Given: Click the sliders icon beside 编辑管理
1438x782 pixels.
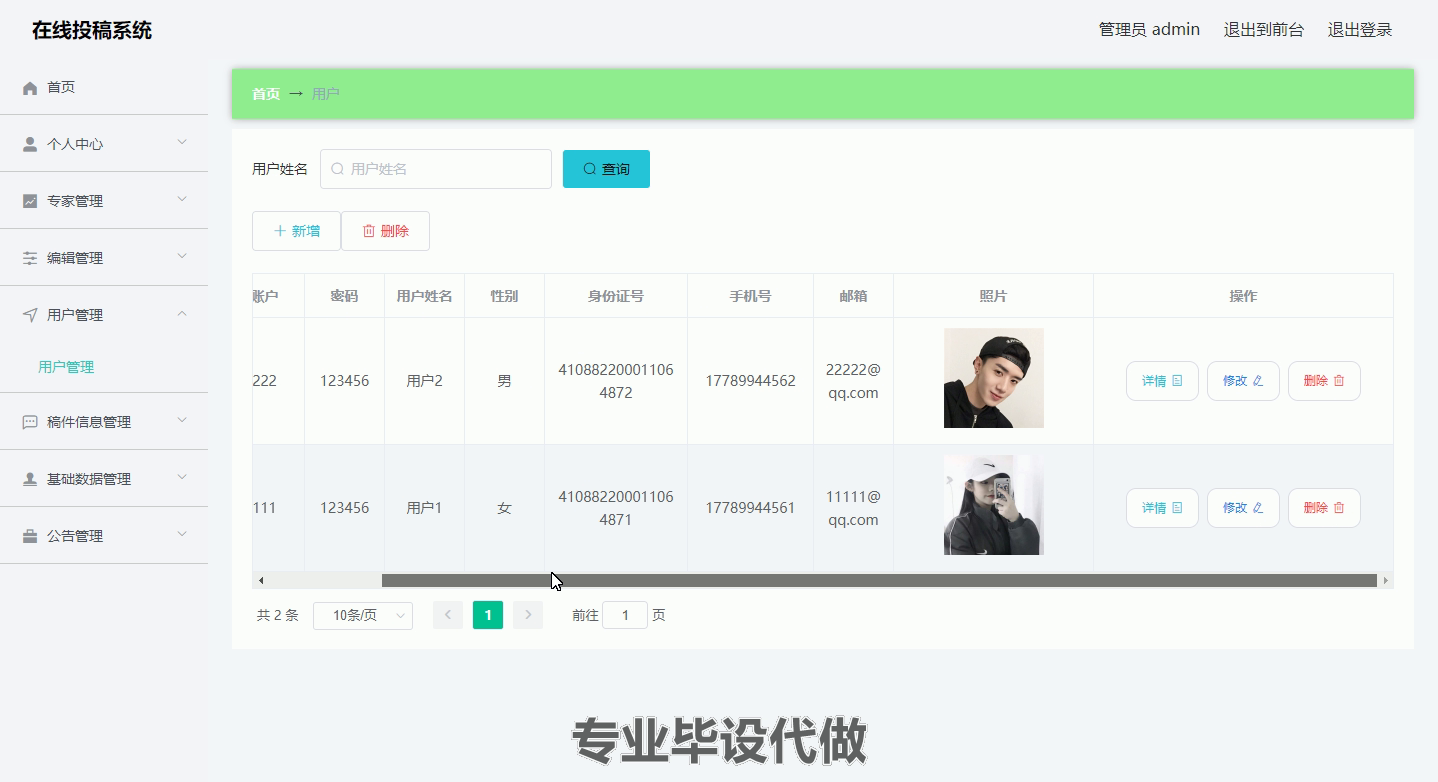Looking at the screenshot, I should [30, 258].
